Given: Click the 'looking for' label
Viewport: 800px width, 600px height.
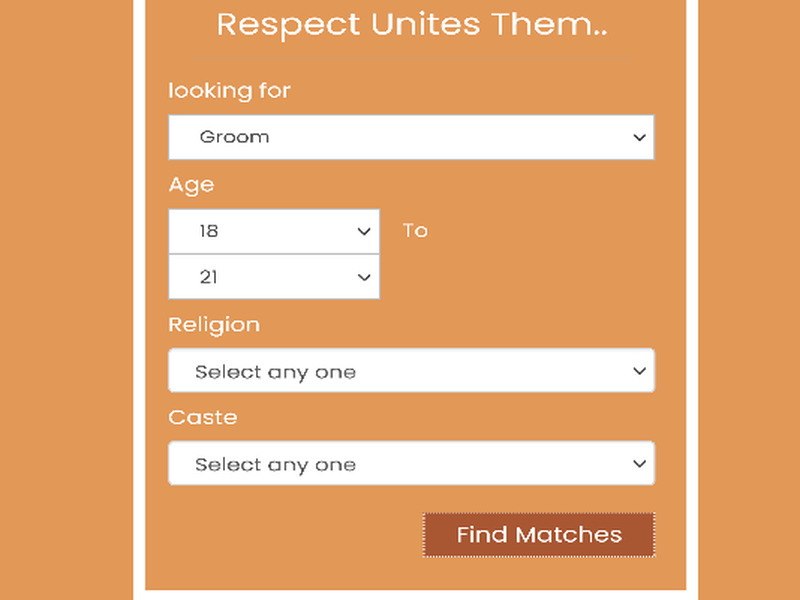Looking at the screenshot, I should click(229, 90).
